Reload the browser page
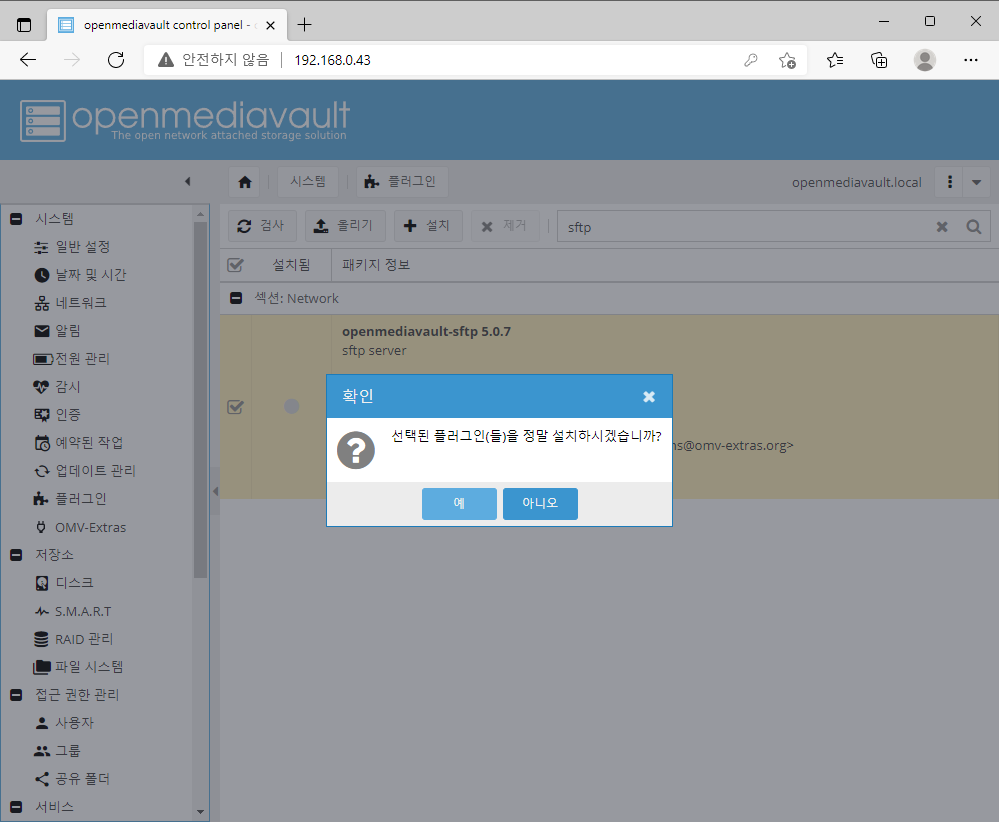The image size is (999, 822). (x=116, y=60)
